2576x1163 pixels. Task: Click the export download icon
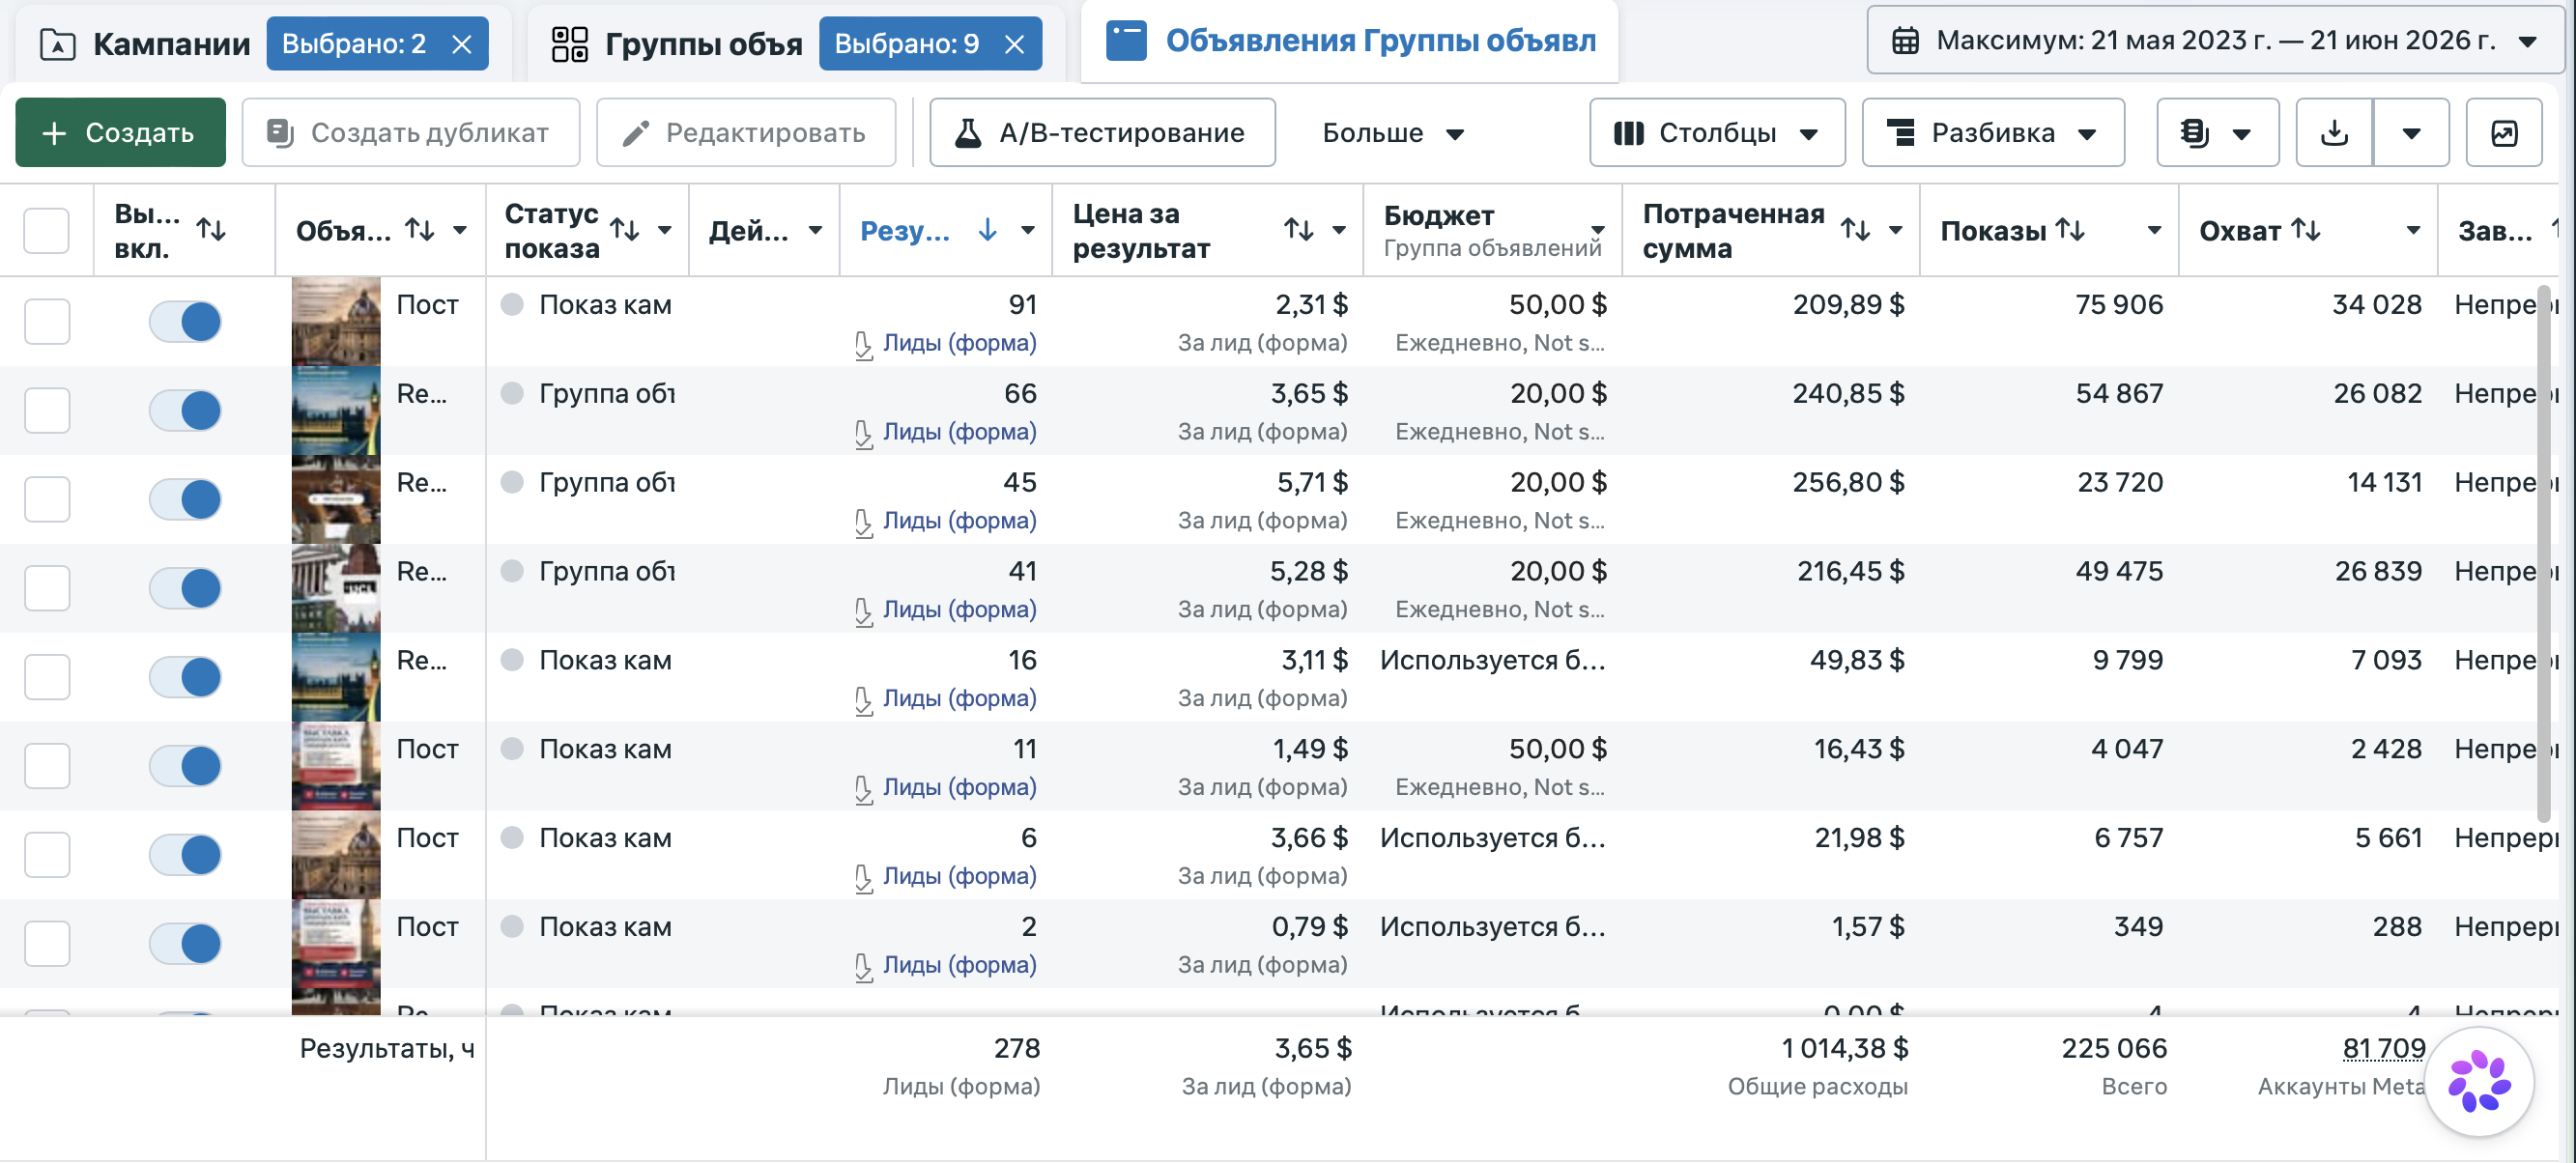point(2334,133)
